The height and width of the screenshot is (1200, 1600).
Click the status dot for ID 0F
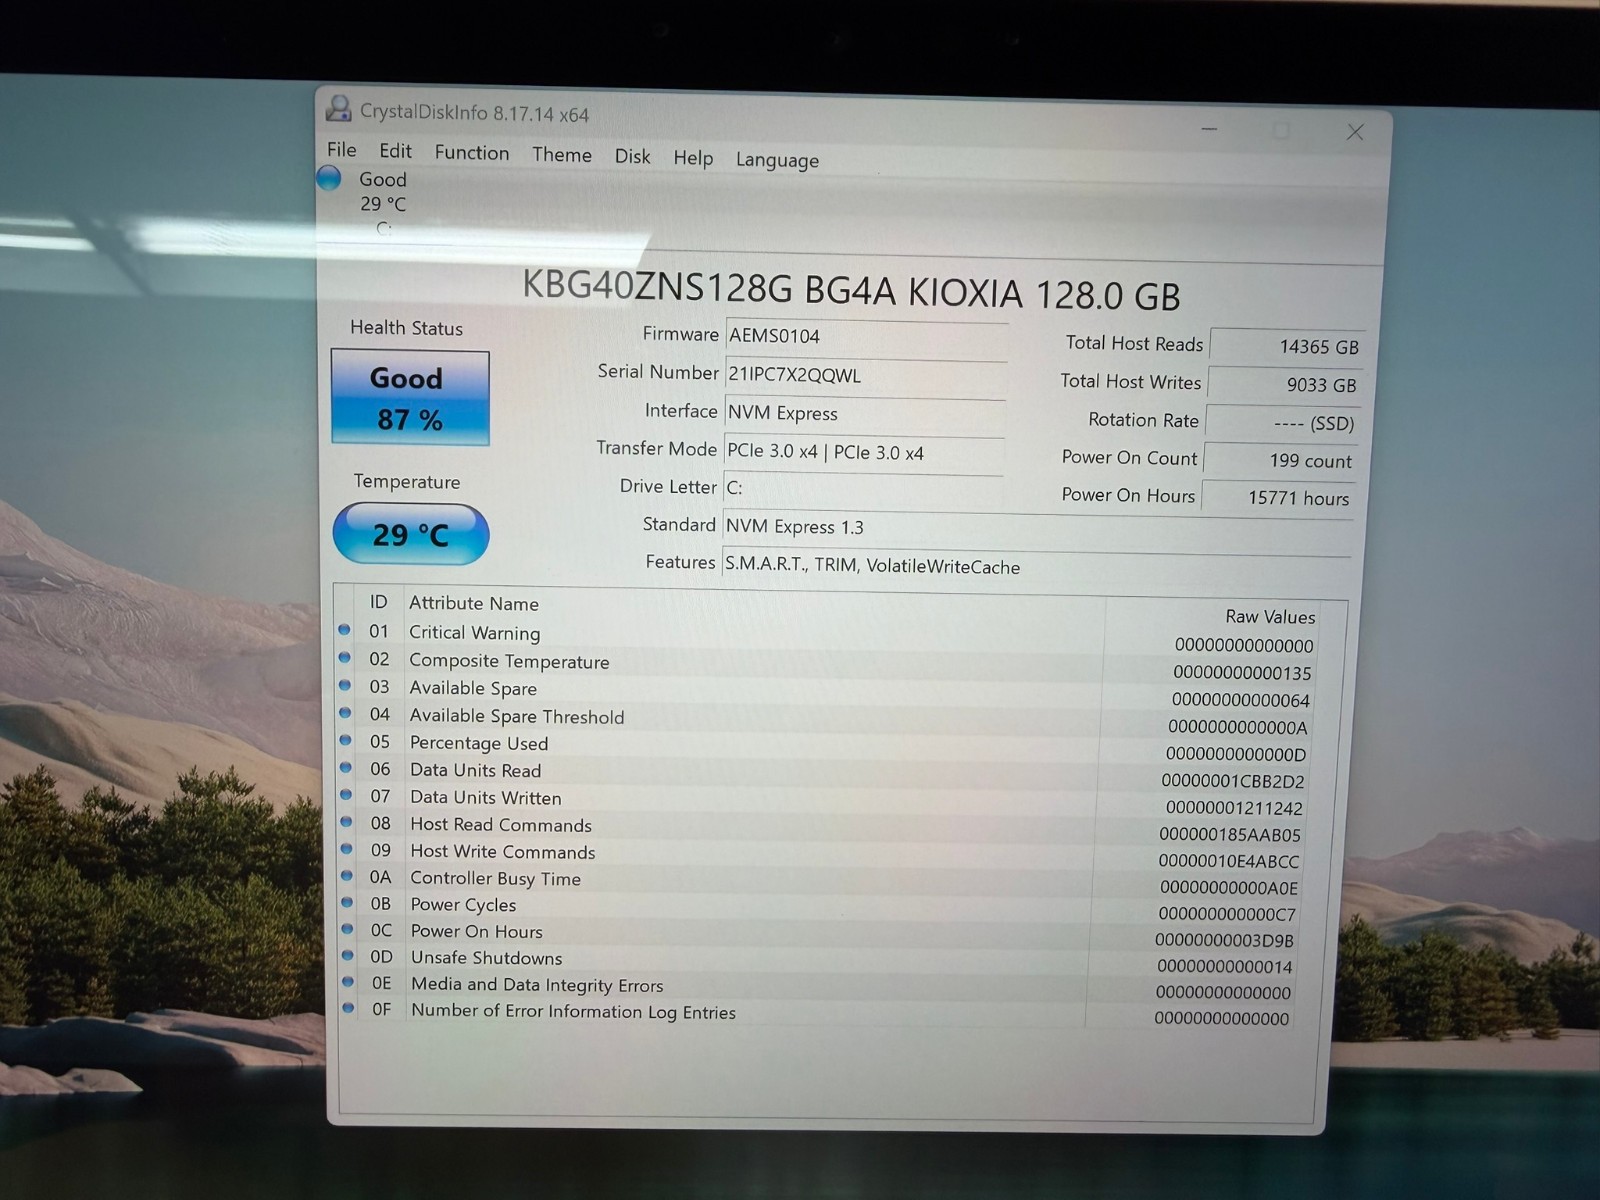coord(348,1008)
